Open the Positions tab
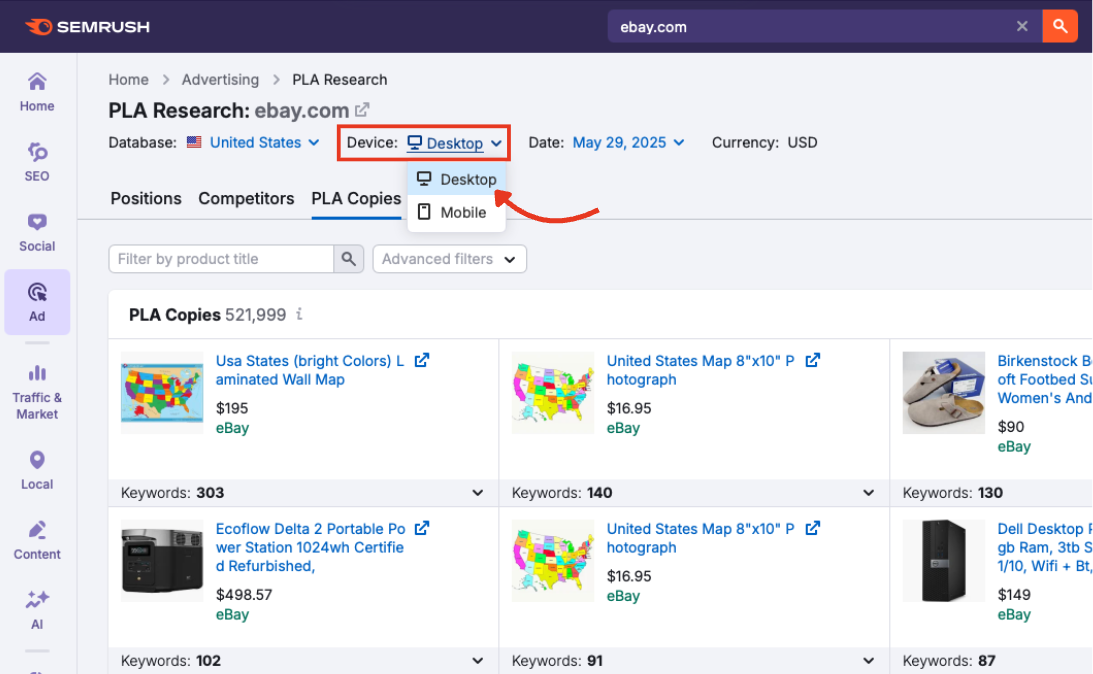1093x674 pixels. [145, 198]
